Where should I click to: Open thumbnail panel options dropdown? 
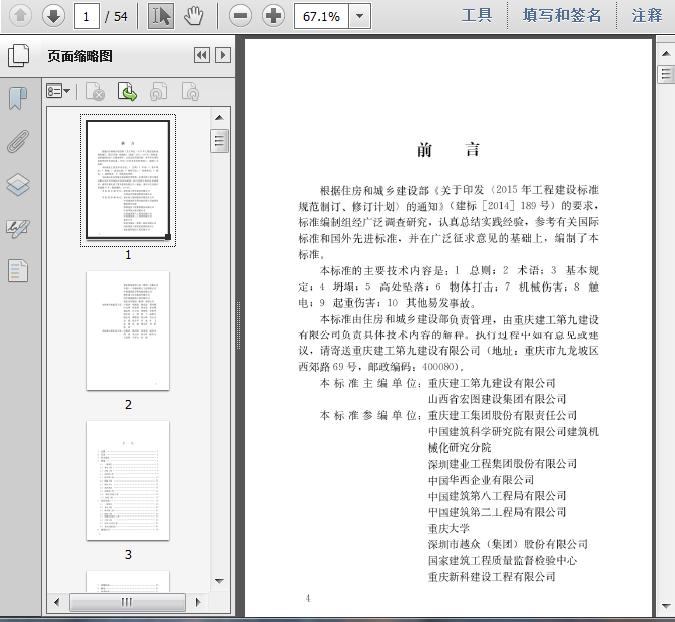coord(58,92)
